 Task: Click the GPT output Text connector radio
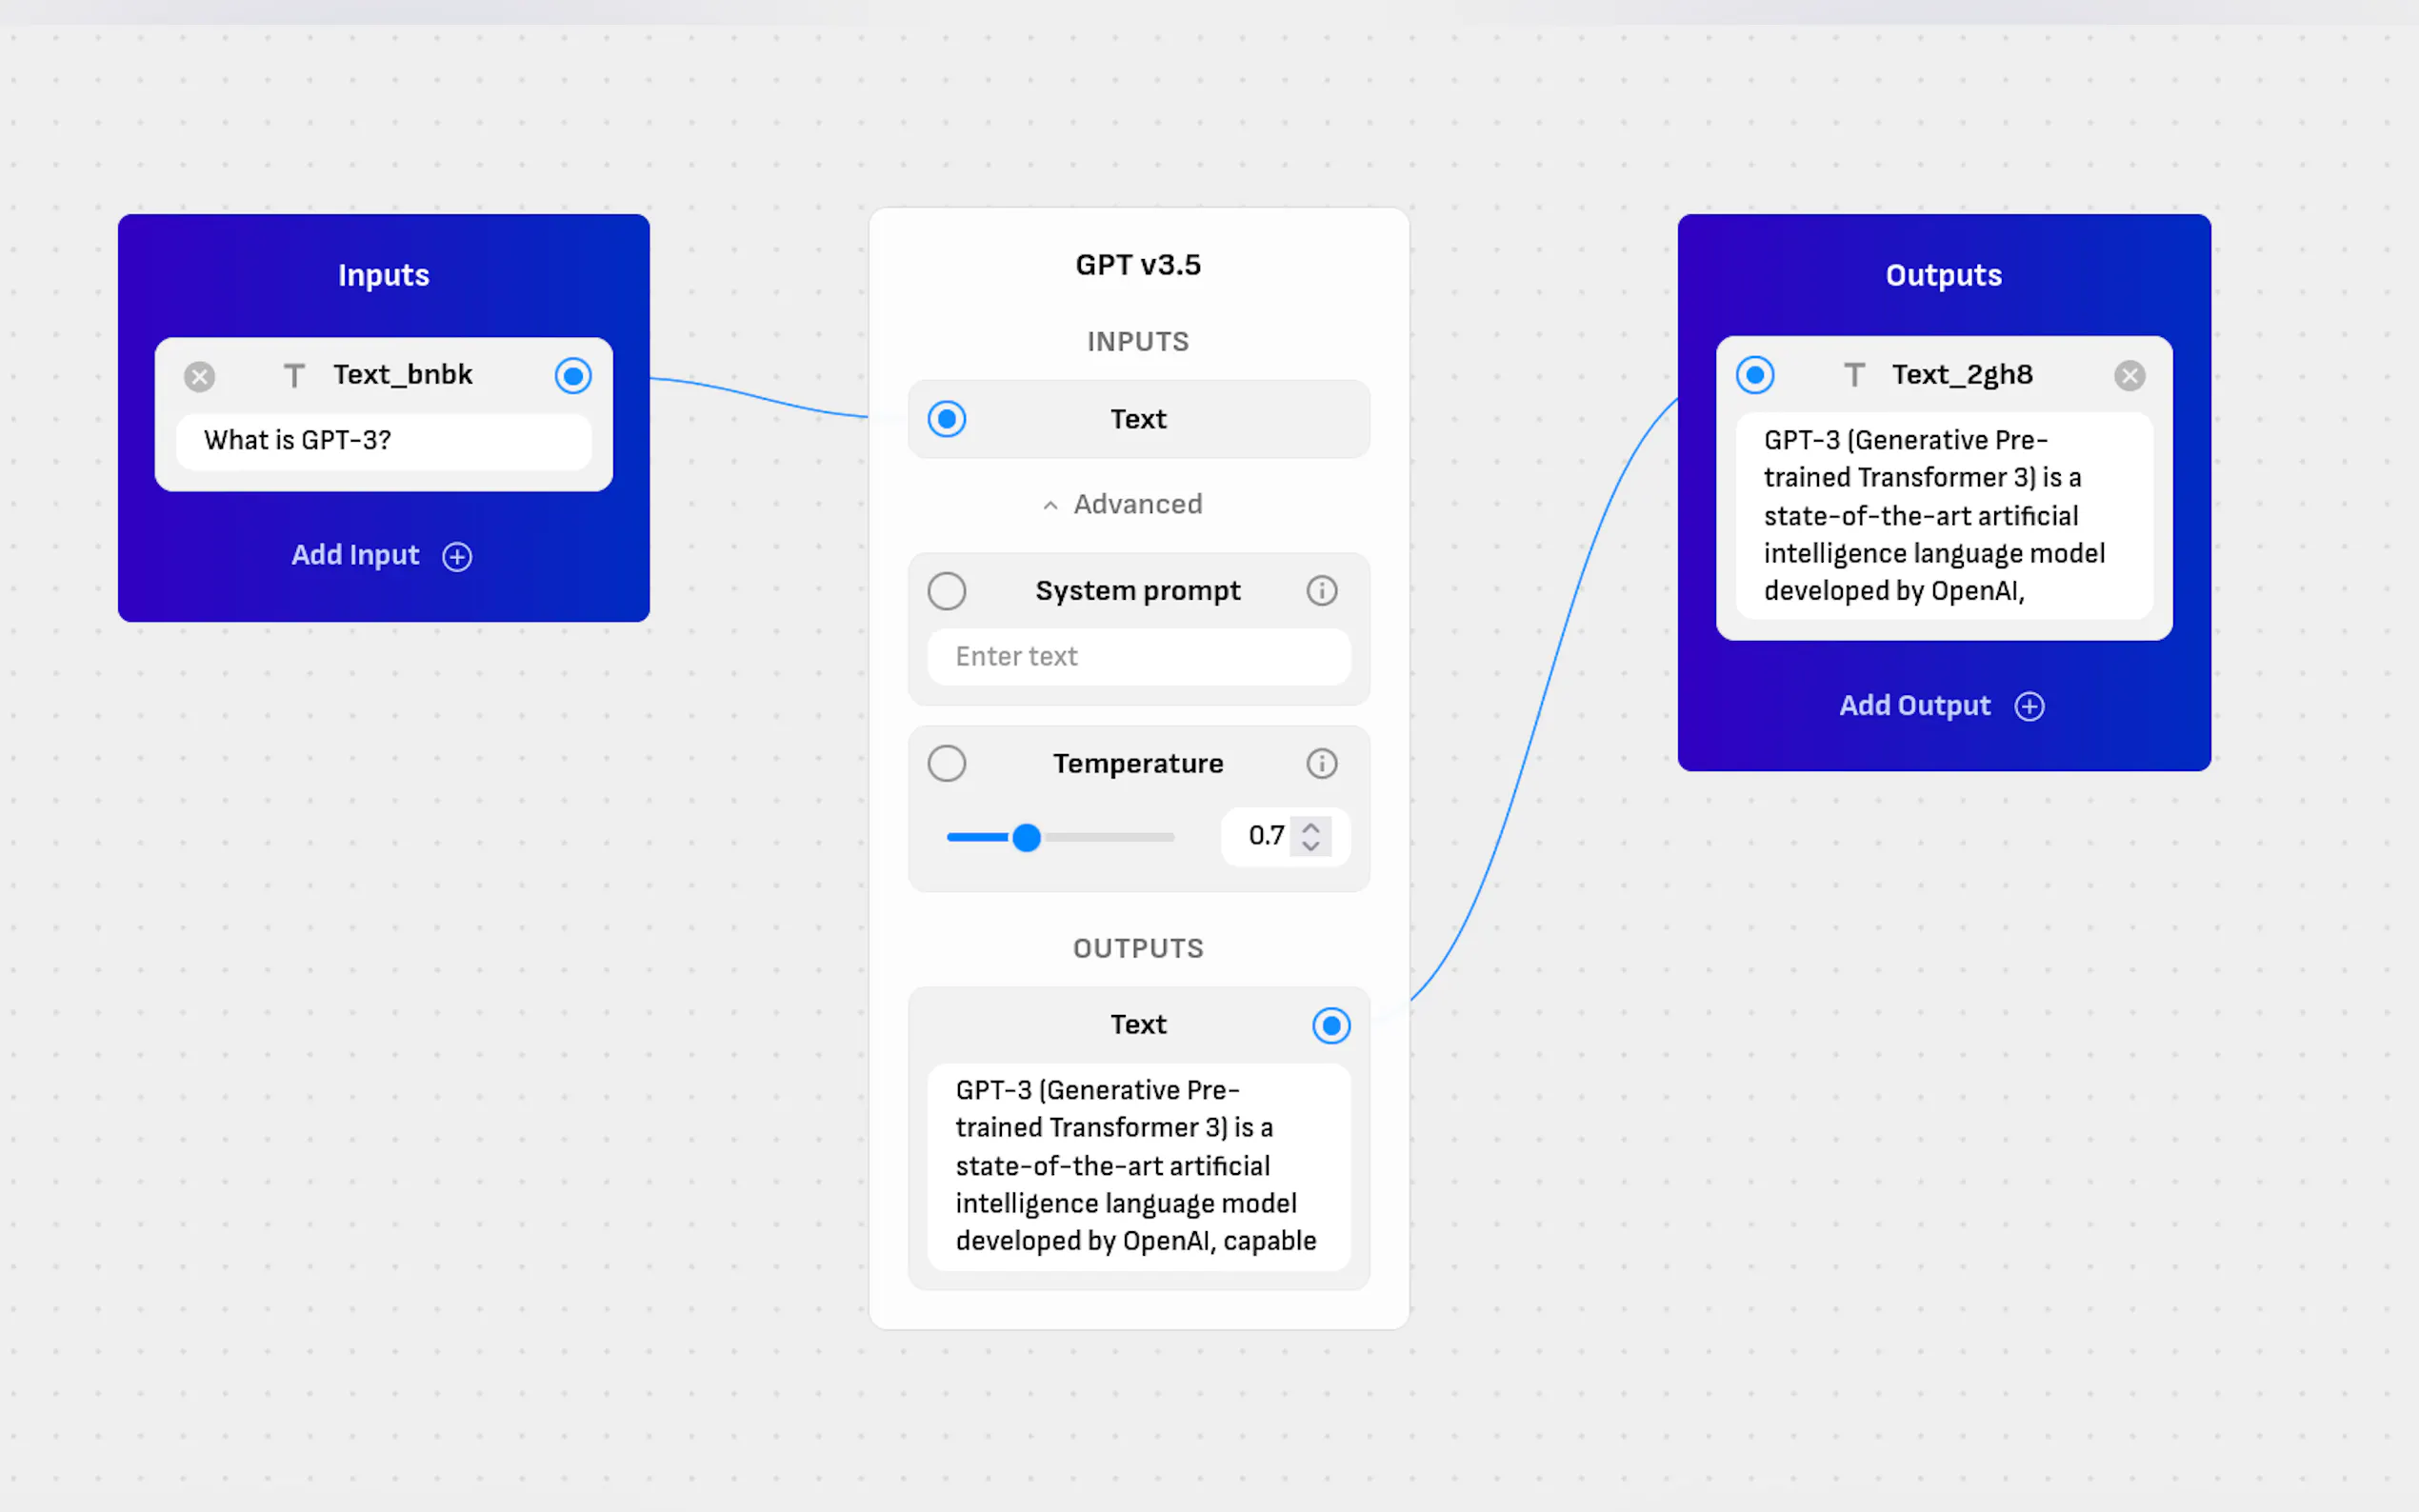(1331, 1026)
